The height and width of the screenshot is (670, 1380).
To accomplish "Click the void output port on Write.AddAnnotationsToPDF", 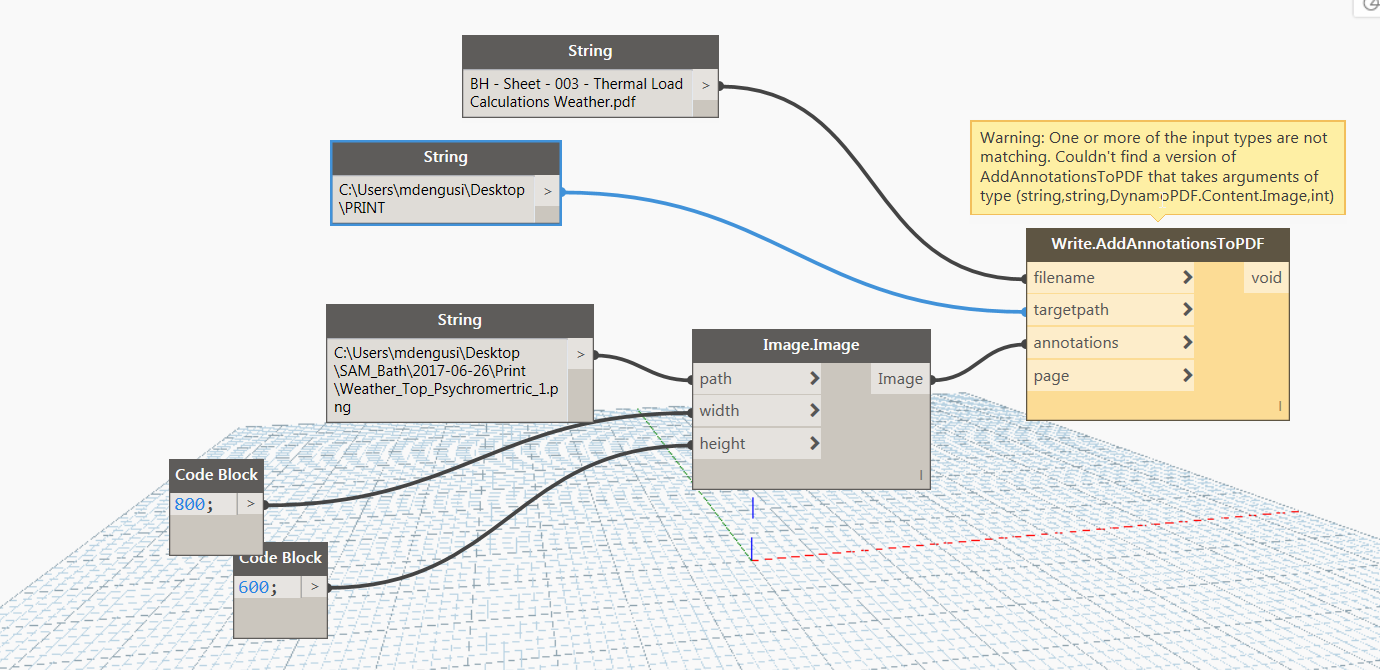I will coord(1265,277).
